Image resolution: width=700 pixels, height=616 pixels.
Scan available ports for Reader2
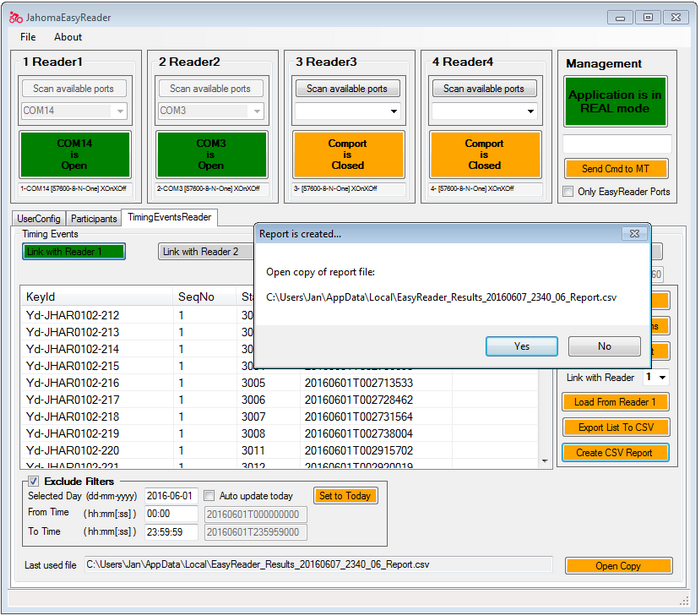210,89
